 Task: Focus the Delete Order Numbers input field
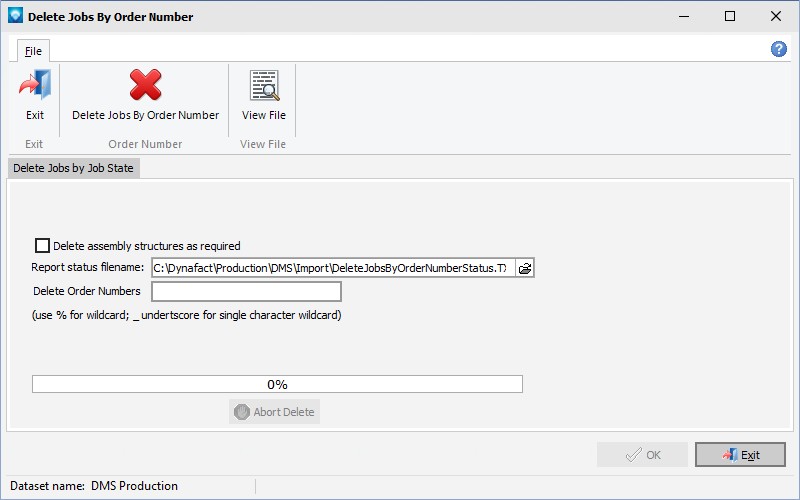tap(246, 291)
